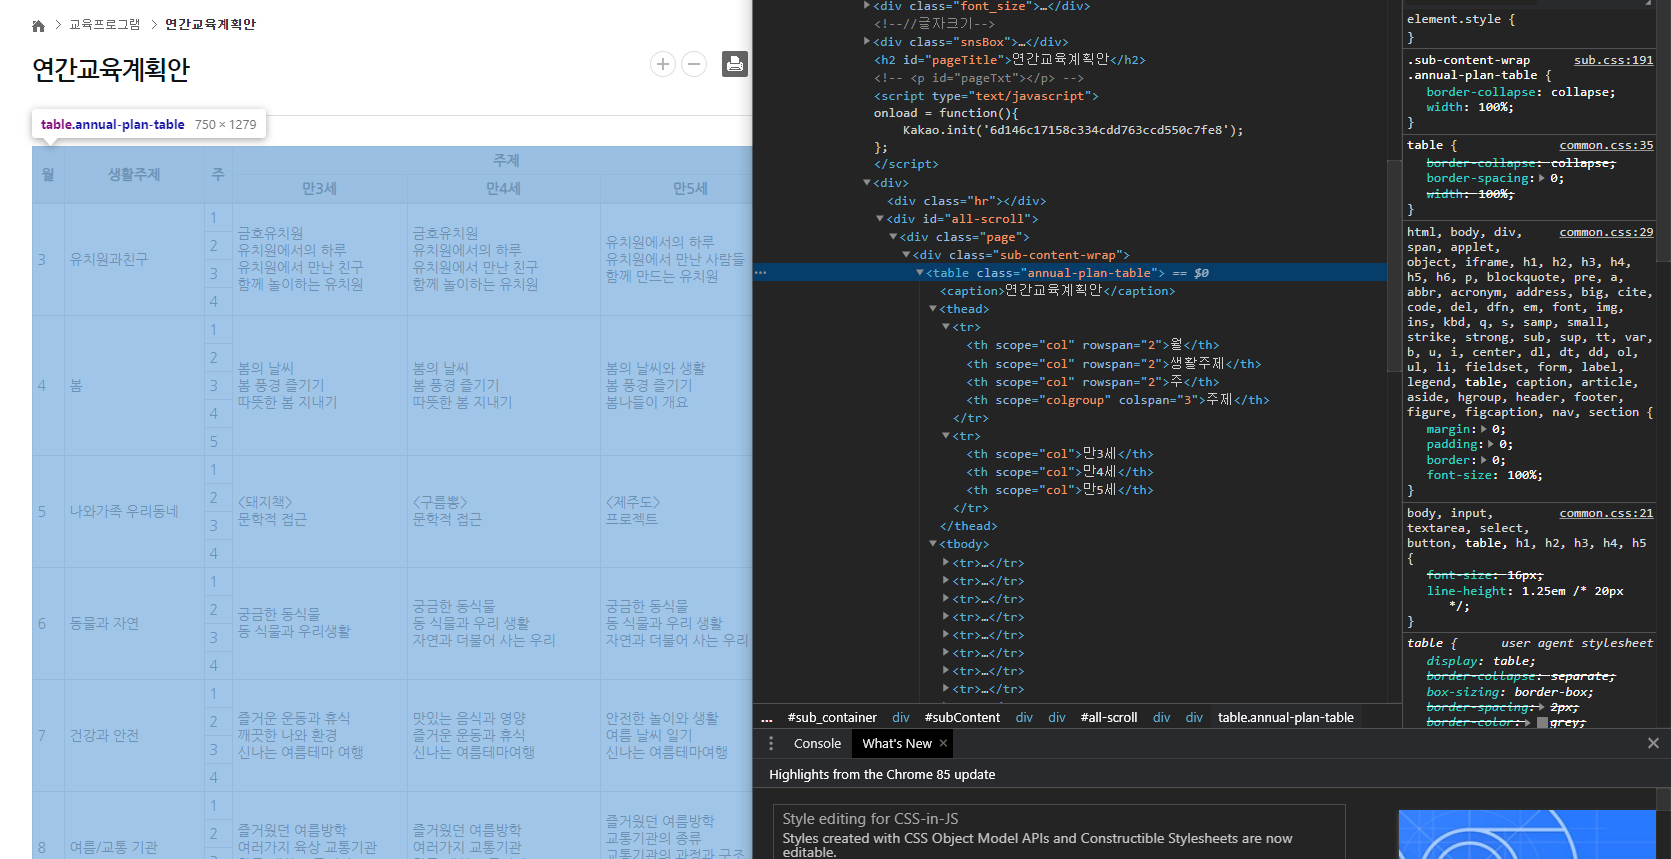Expand the div class="snsBox" node
Viewport: 1671px width, 859px height.
(867, 42)
